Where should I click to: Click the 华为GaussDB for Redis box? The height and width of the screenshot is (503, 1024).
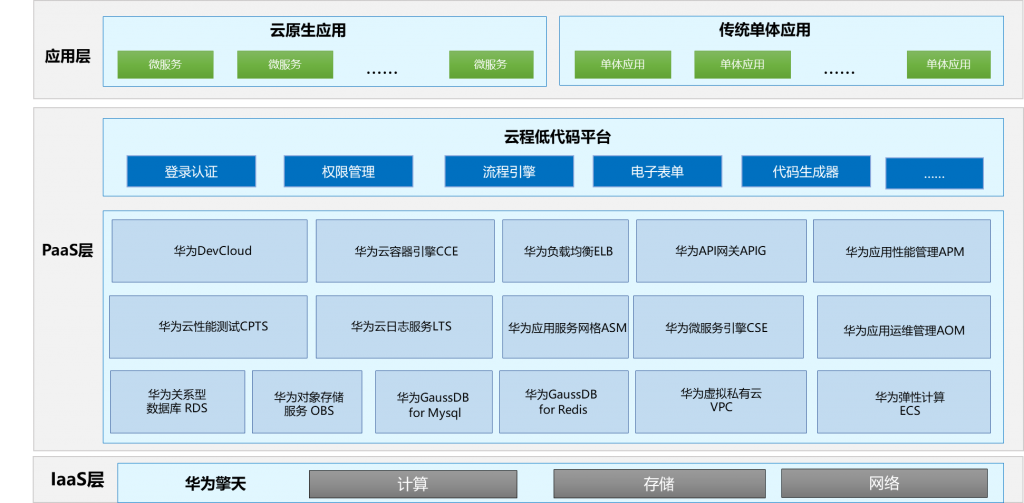click(x=564, y=402)
